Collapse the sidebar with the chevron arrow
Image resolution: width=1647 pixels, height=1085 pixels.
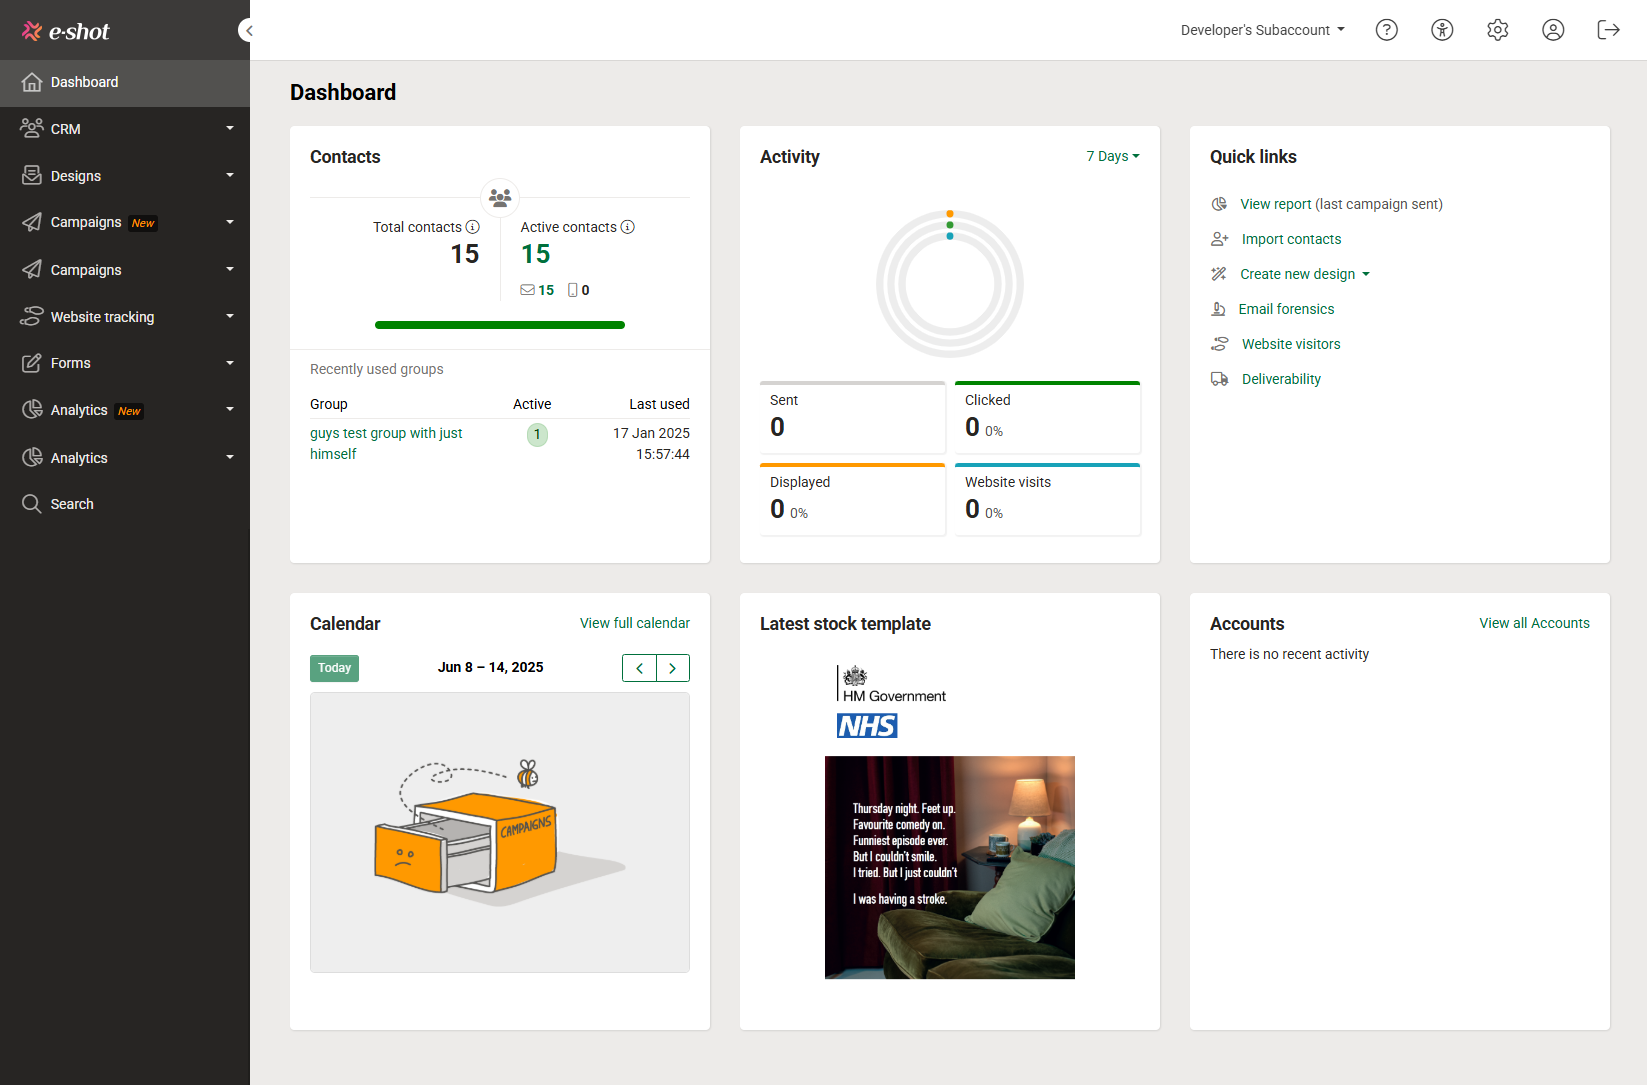247,30
